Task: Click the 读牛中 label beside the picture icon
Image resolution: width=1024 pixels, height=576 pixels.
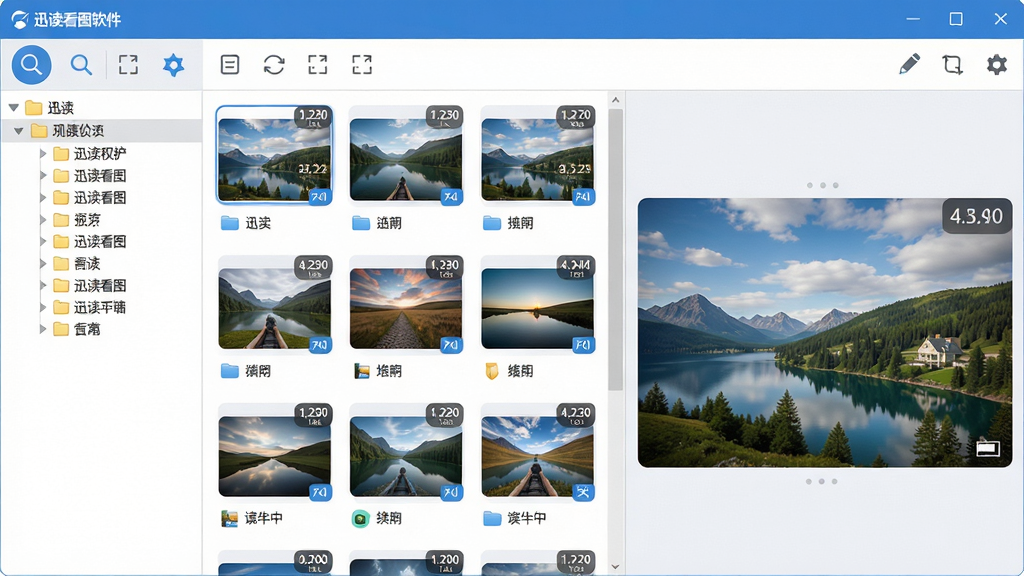Action: 264,519
